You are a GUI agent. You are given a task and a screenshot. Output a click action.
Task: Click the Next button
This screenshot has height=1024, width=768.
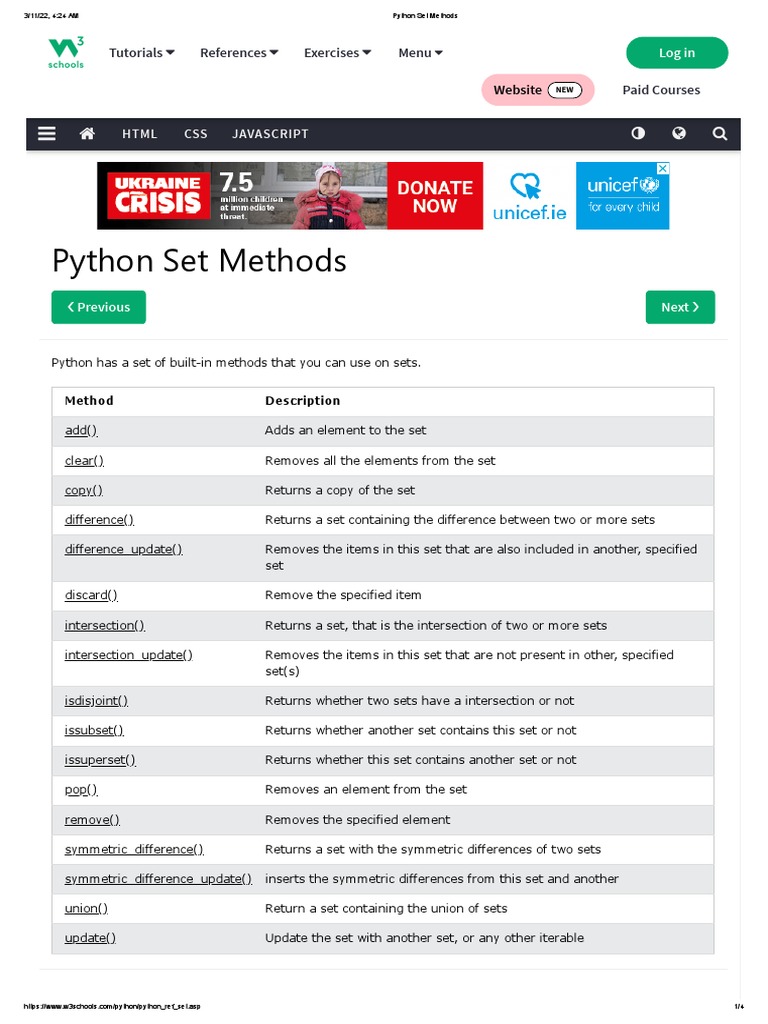coord(680,307)
